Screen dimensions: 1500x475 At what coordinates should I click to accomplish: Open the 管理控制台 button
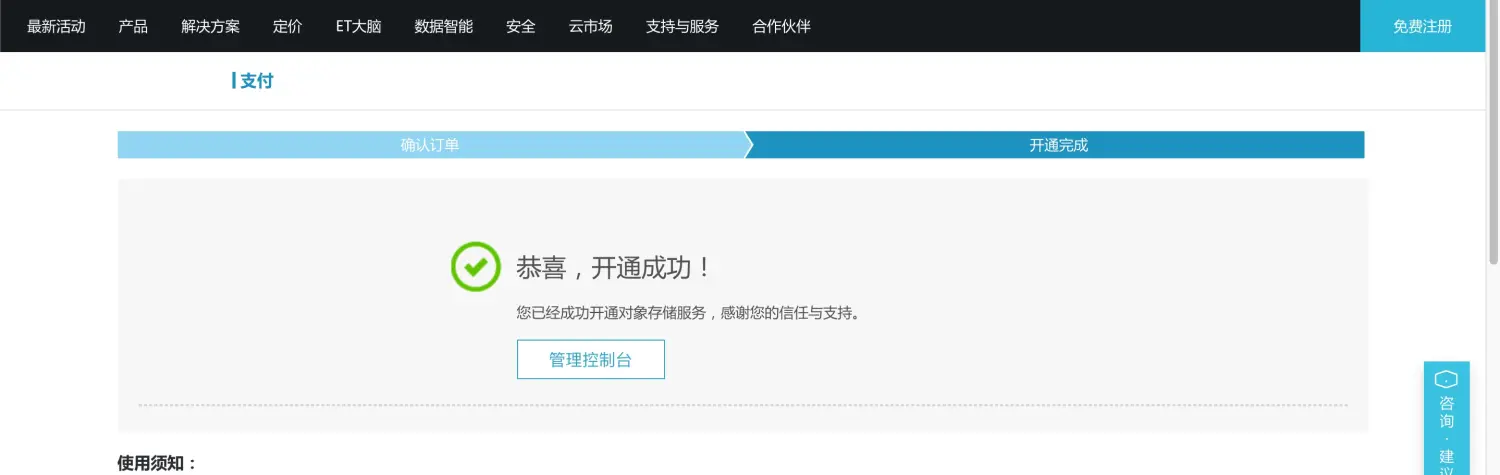point(590,360)
